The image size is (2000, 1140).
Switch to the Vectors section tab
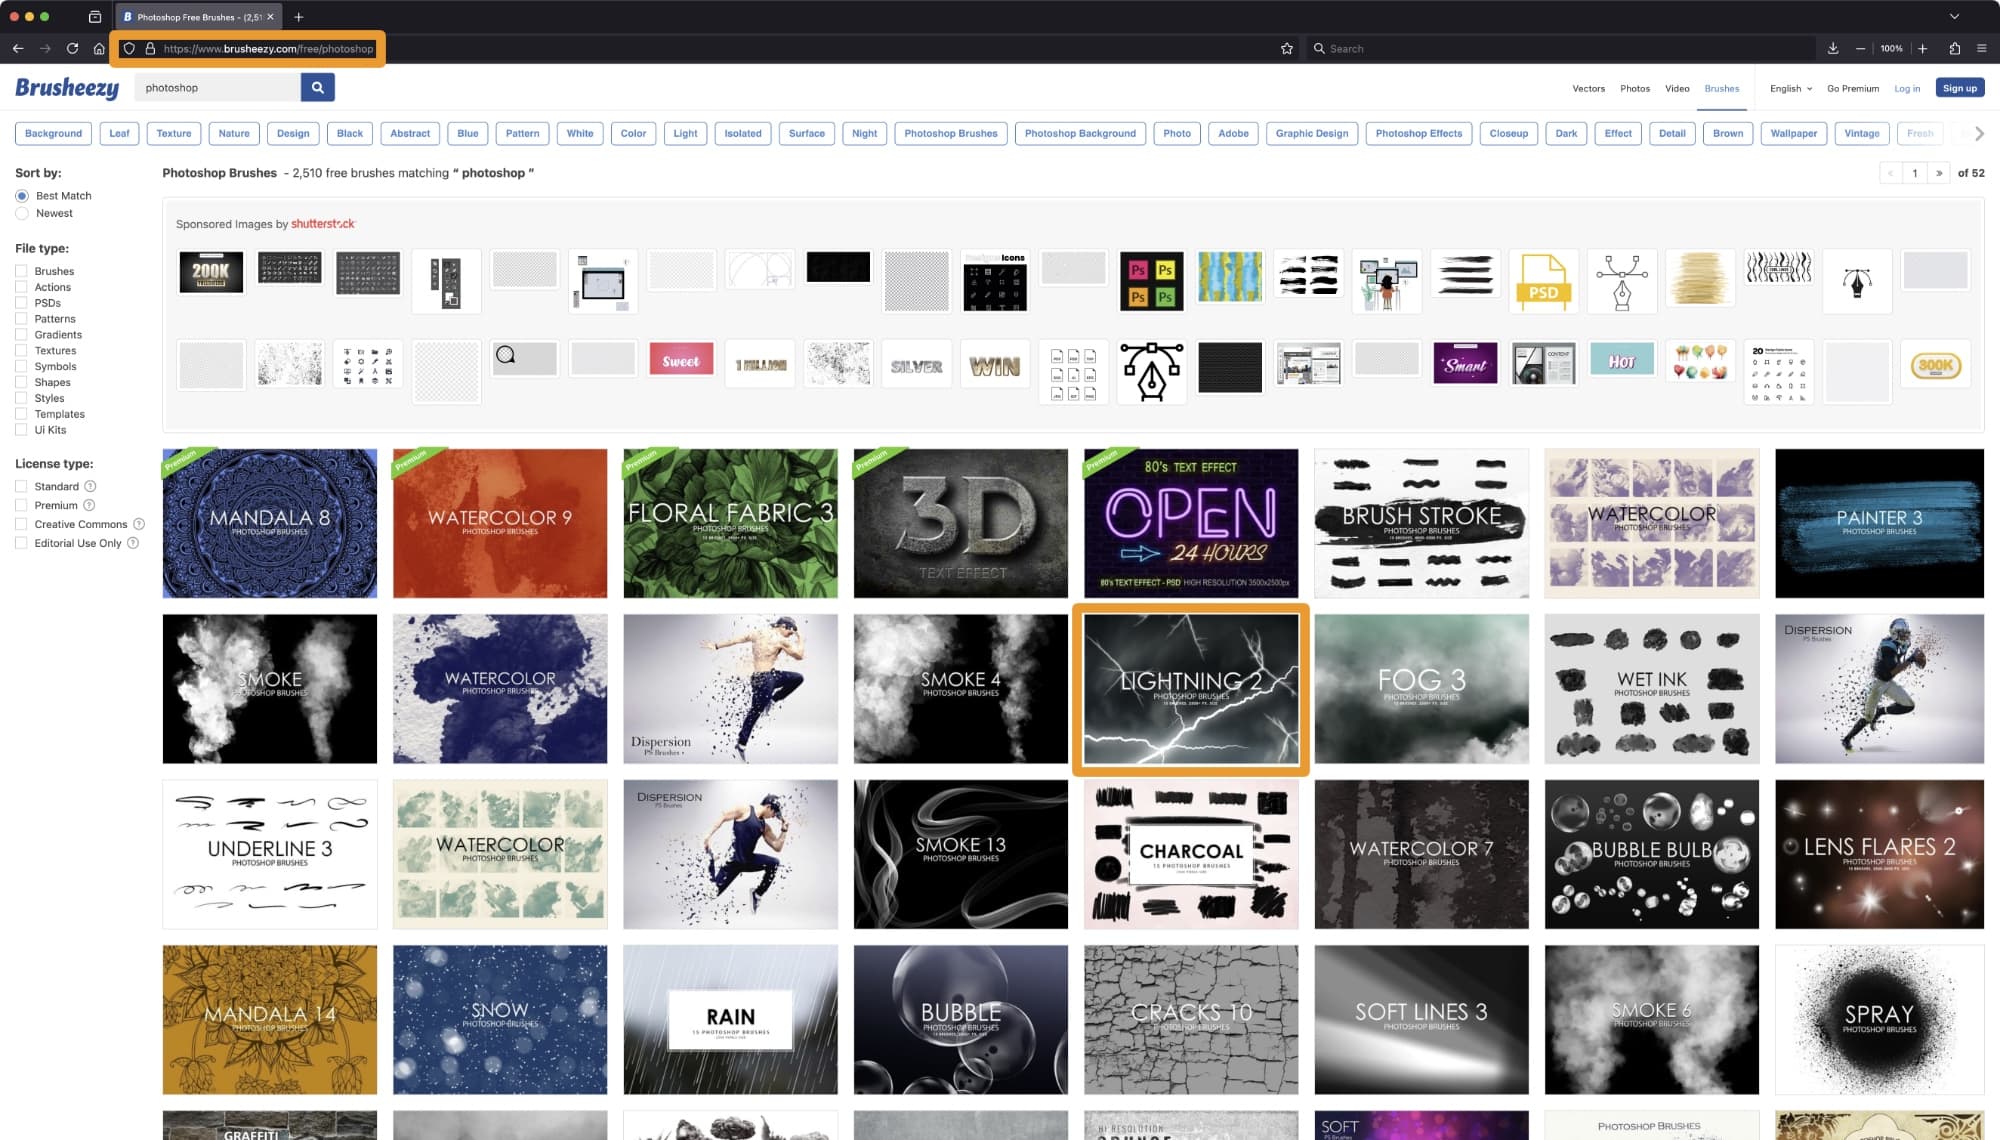(x=1588, y=88)
